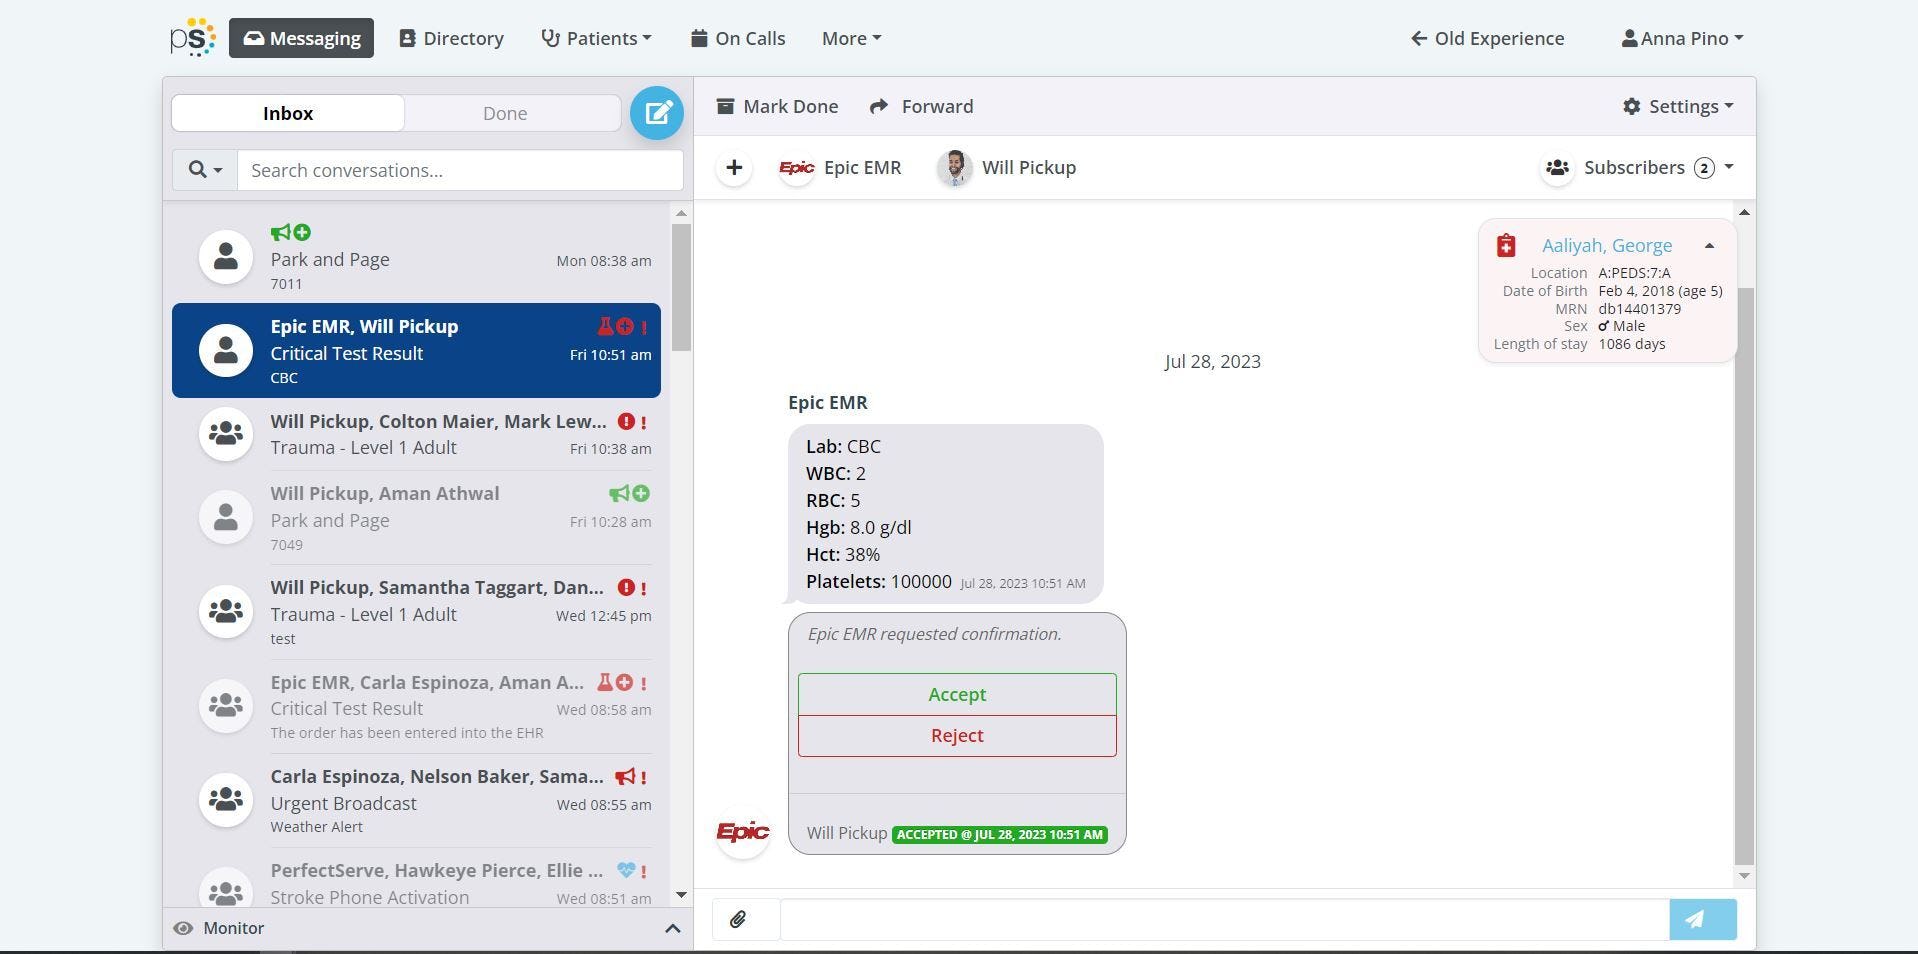Click the plus icon to add participant
The width and height of the screenshot is (1918, 954).
pyautogui.click(x=733, y=167)
